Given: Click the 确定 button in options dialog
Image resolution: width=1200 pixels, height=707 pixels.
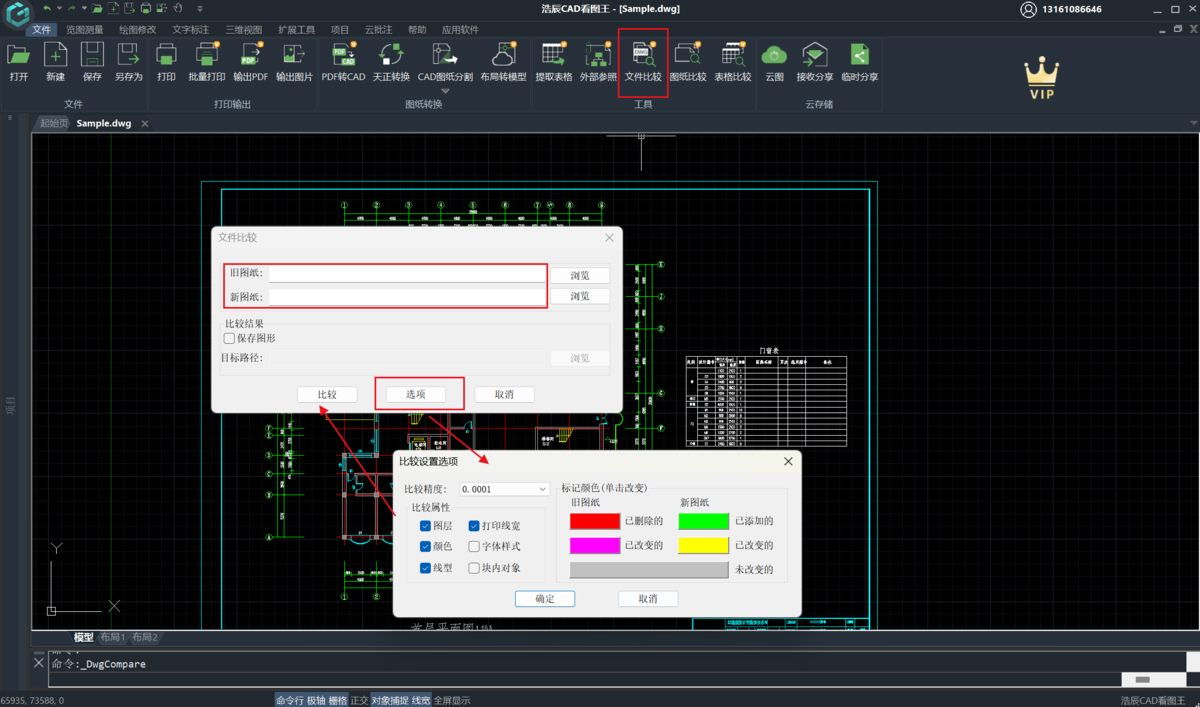Looking at the screenshot, I should click(545, 599).
